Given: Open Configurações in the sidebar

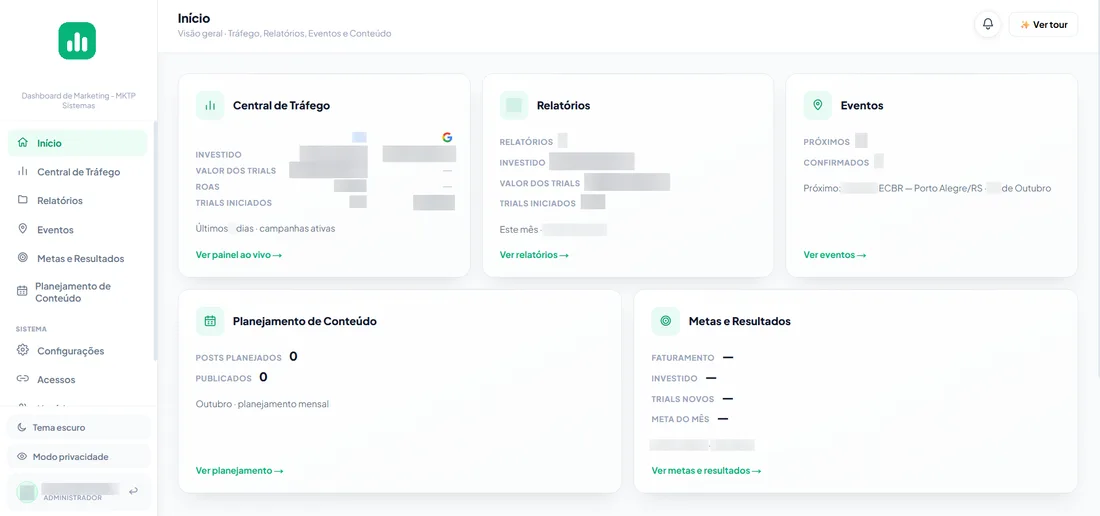Looking at the screenshot, I should pos(77,351).
